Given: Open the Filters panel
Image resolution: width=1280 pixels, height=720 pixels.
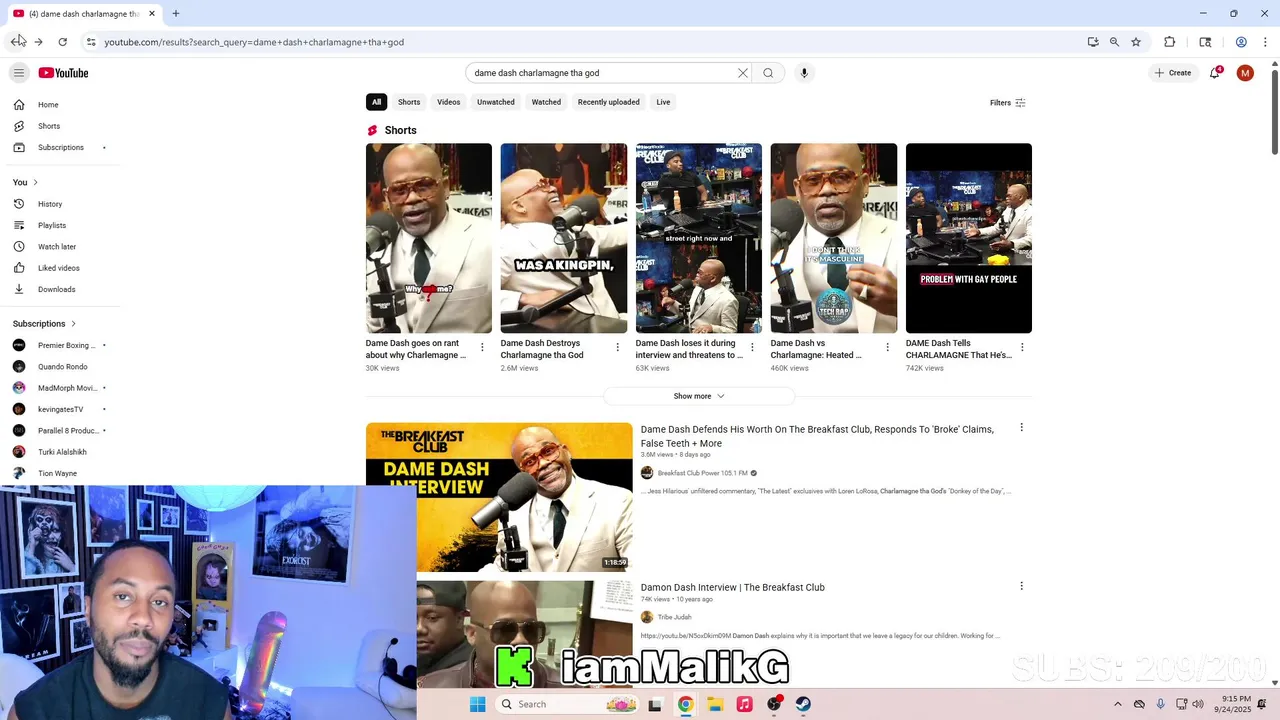Looking at the screenshot, I should pyautogui.click(x=1008, y=103).
